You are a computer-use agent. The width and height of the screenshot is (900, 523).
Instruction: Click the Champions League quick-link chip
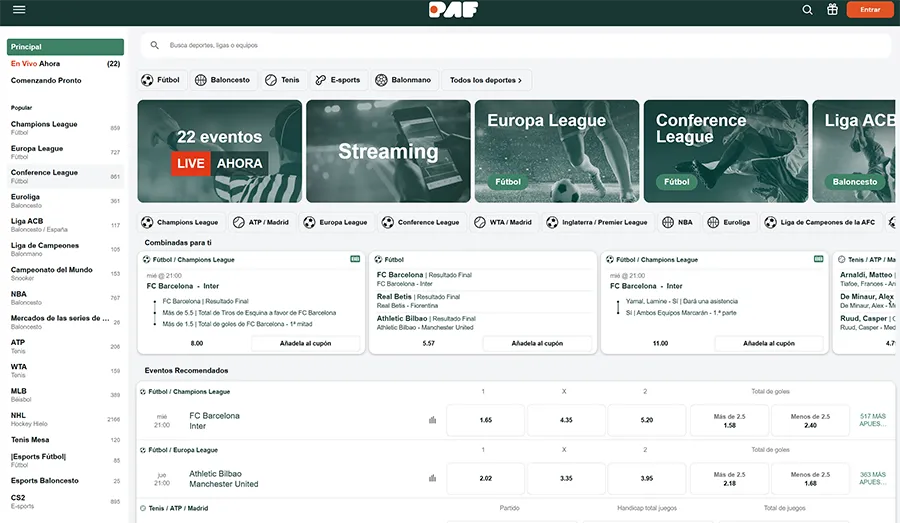click(181, 222)
